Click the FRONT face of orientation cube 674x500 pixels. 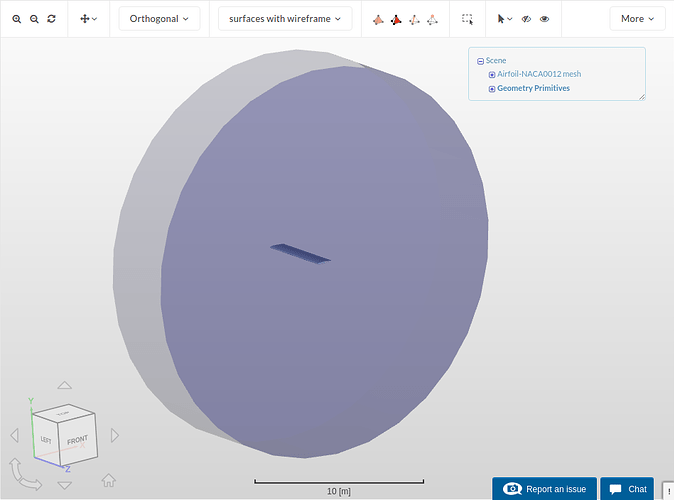pos(77,441)
